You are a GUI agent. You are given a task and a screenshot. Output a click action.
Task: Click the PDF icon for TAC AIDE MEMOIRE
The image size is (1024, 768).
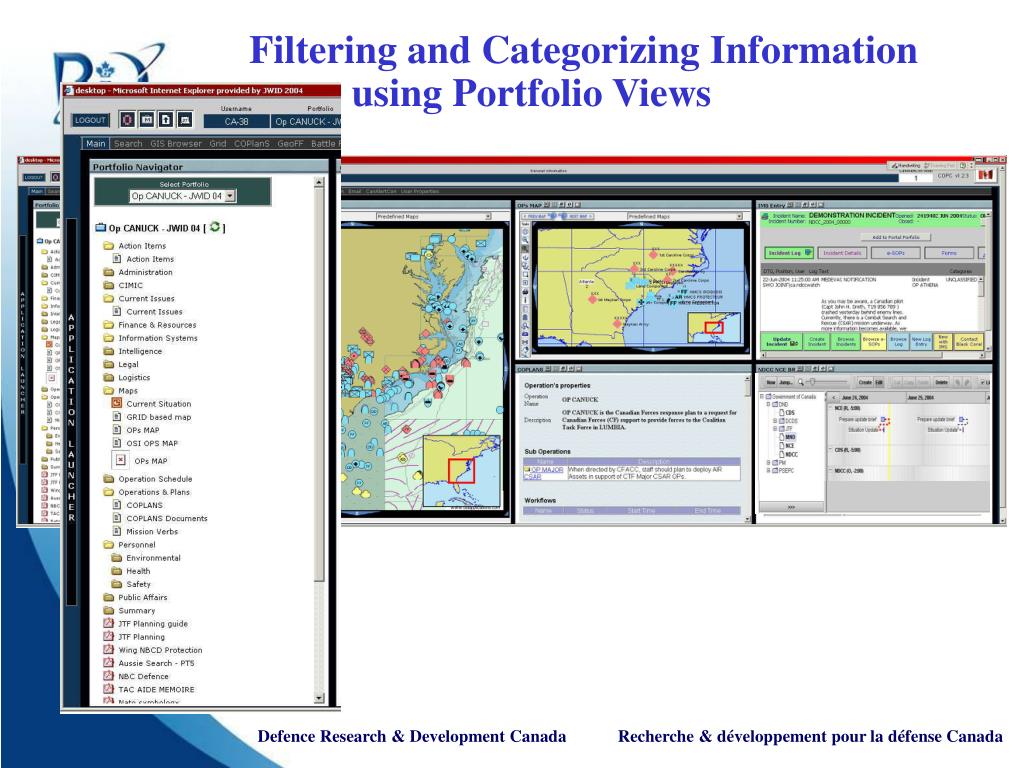pos(108,689)
